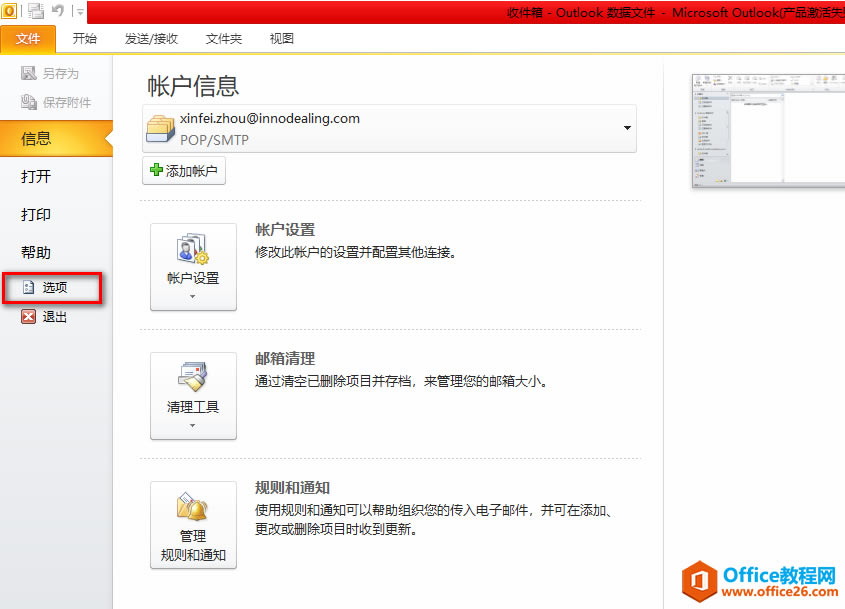845x609 pixels.
Task: Open the Customize Quick Access Toolbar dropdown
Action: 80,12
